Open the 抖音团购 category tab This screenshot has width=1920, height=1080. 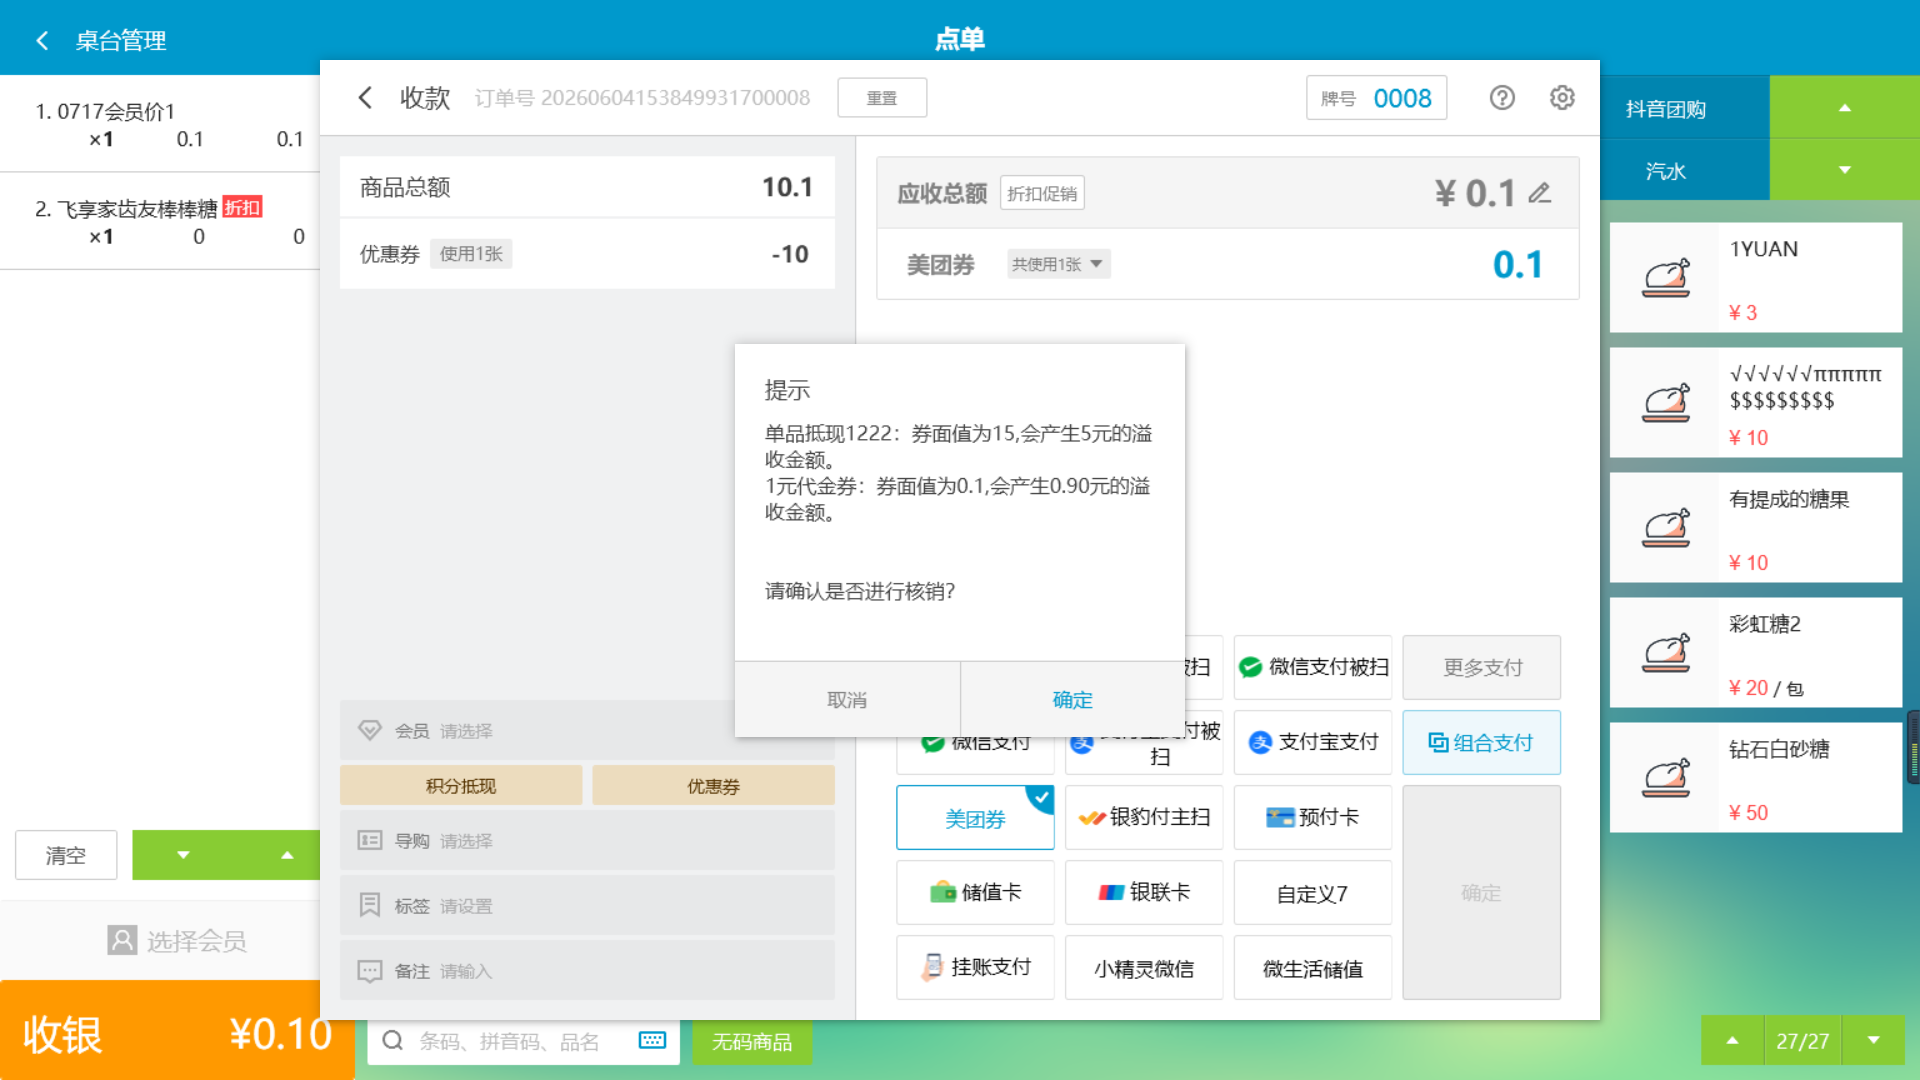pyautogui.click(x=1685, y=108)
